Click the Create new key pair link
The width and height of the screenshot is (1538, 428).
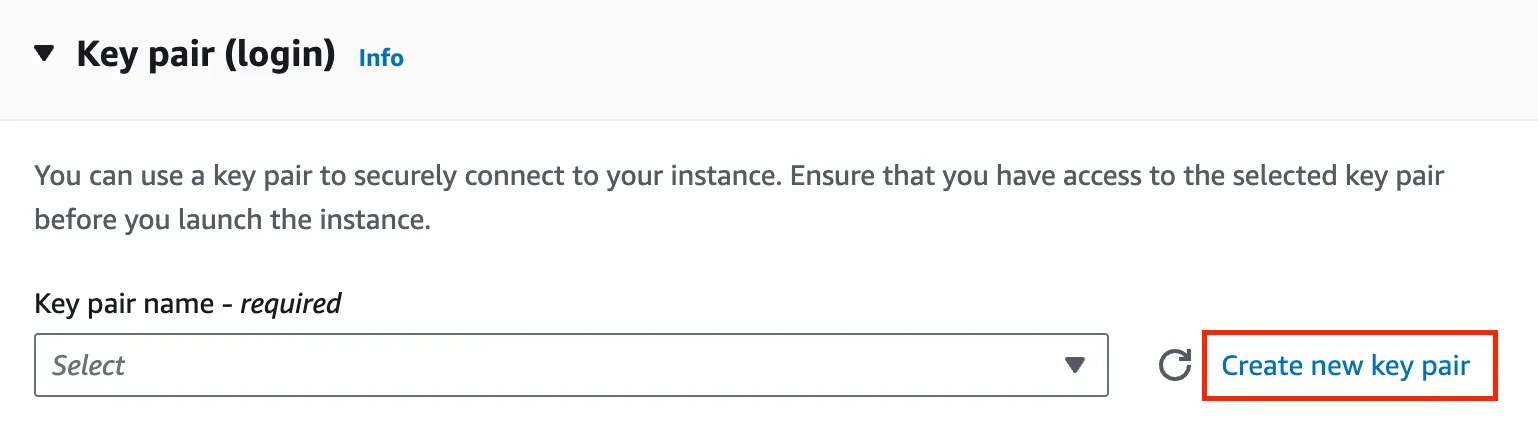1346,366
